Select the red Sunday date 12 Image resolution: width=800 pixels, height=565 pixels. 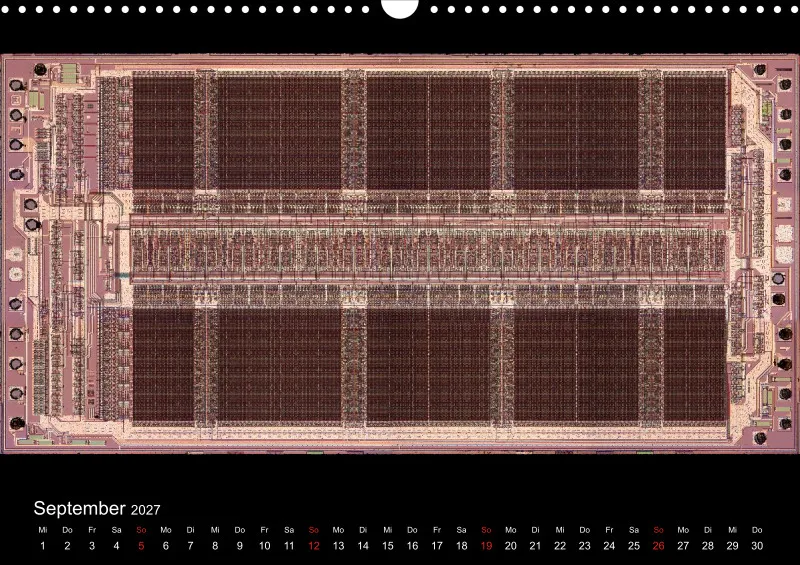[314, 546]
